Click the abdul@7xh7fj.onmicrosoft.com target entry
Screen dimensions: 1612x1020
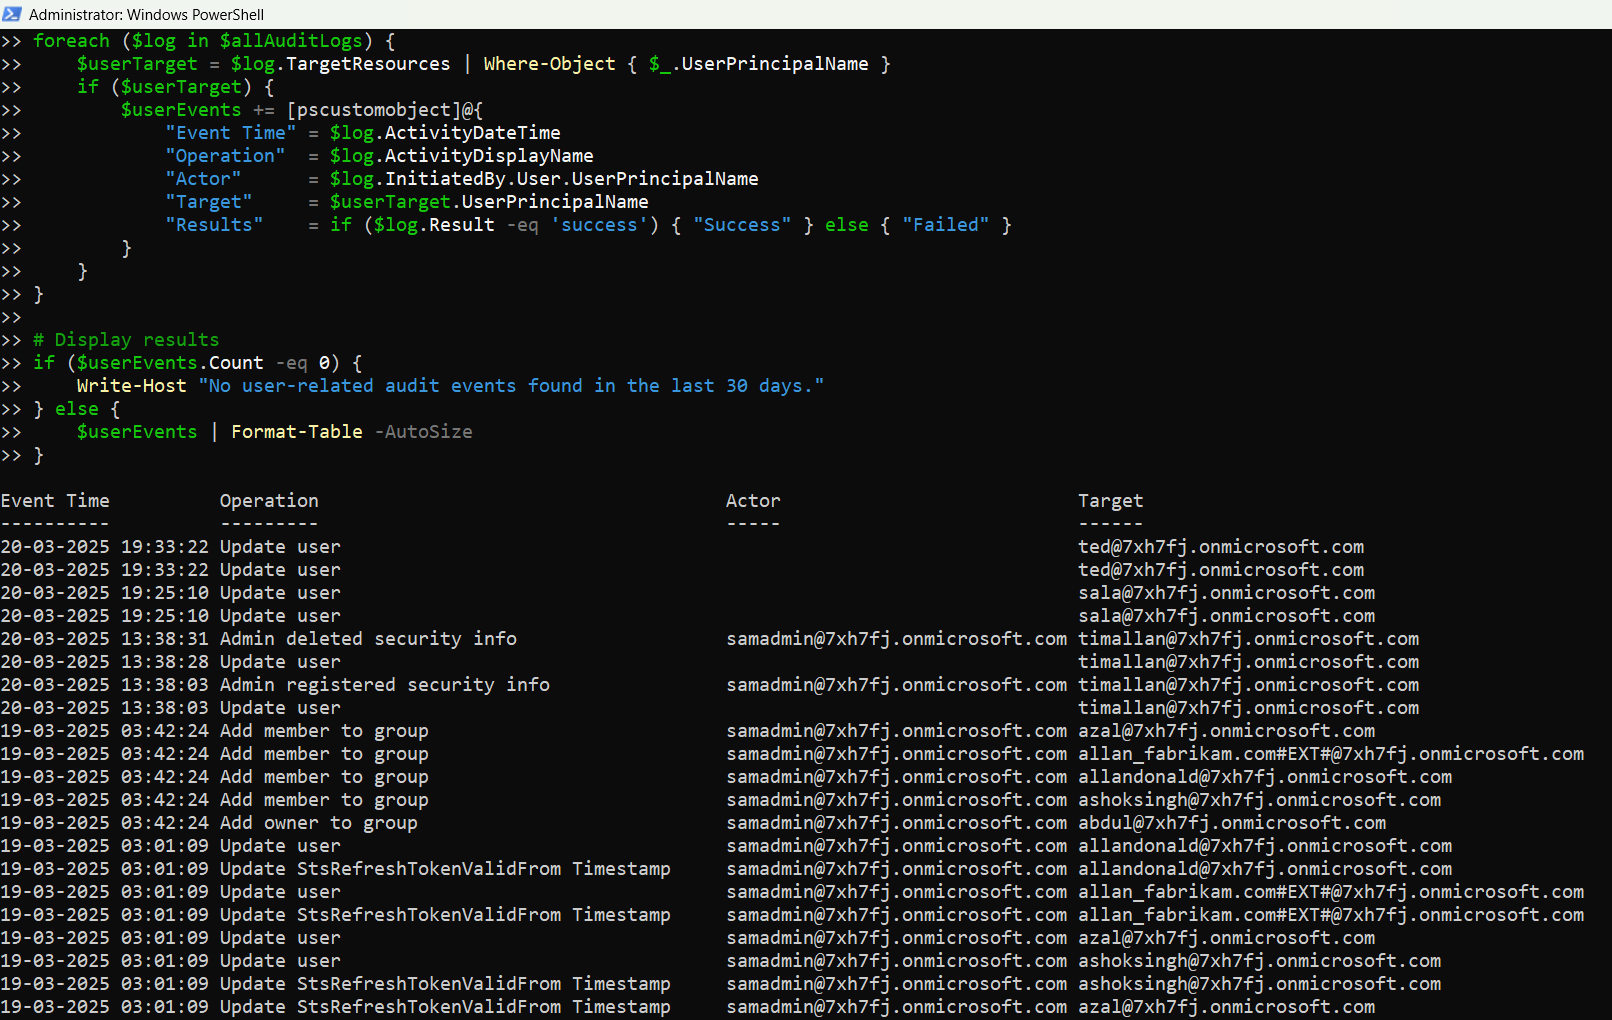pos(1232,823)
